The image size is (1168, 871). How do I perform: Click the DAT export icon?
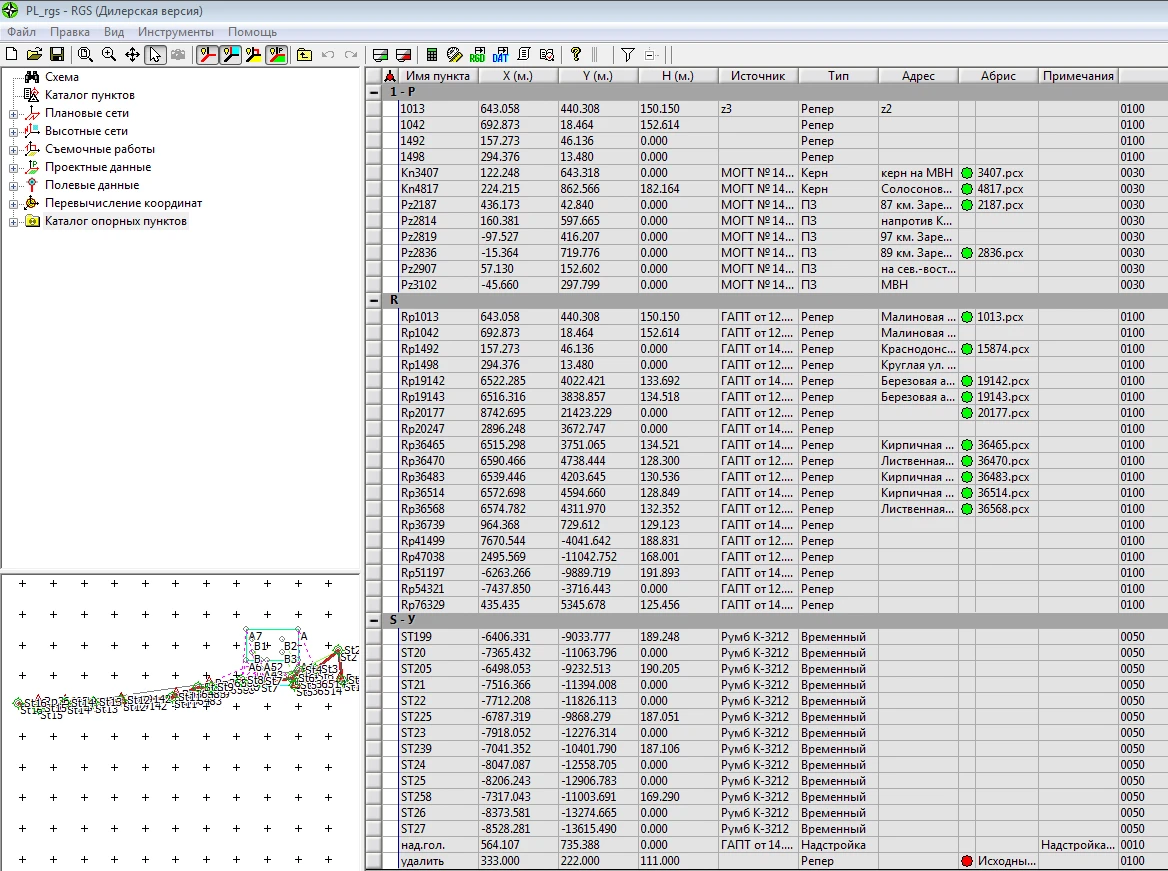coord(500,55)
